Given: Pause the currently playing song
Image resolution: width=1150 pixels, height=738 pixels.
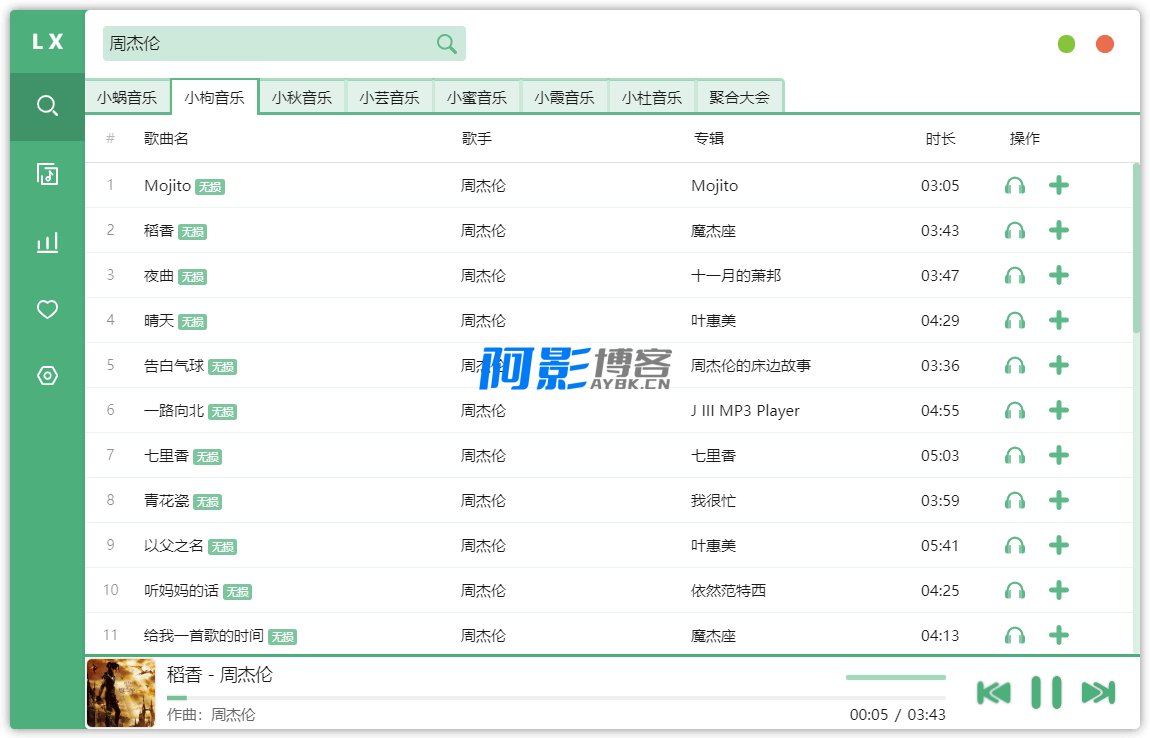Looking at the screenshot, I should pos(1046,692).
